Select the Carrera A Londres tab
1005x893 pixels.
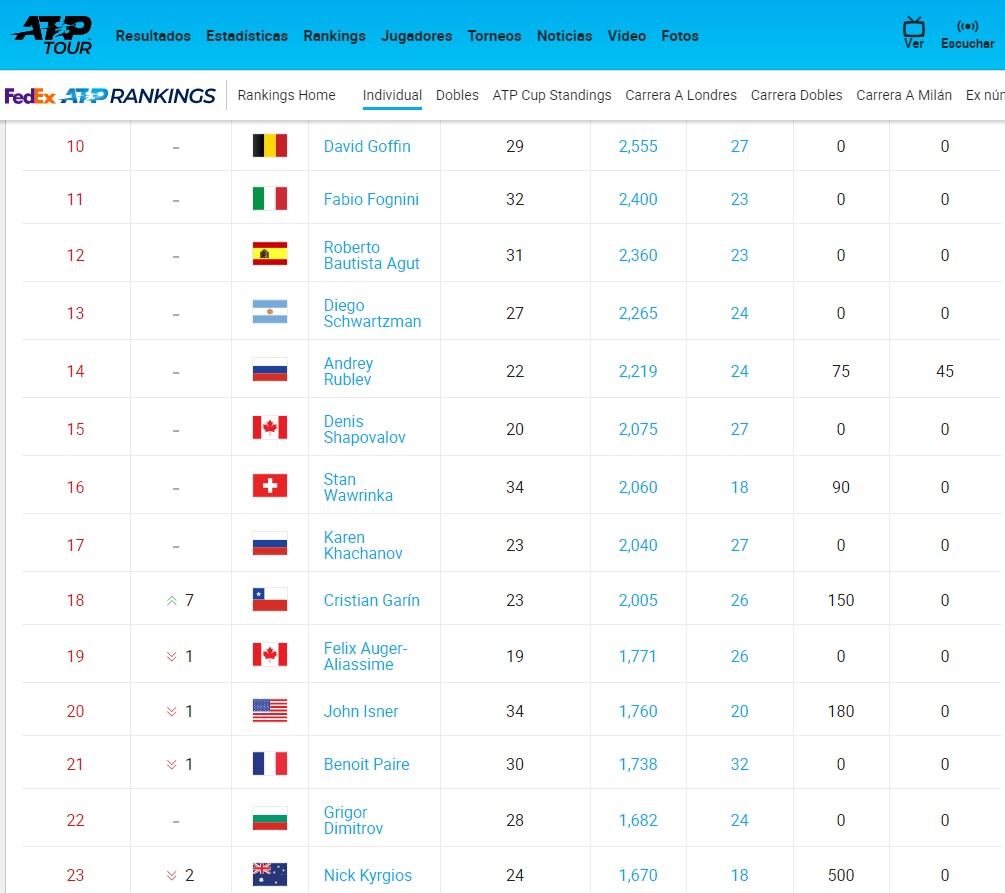click(x=681, y=95)
